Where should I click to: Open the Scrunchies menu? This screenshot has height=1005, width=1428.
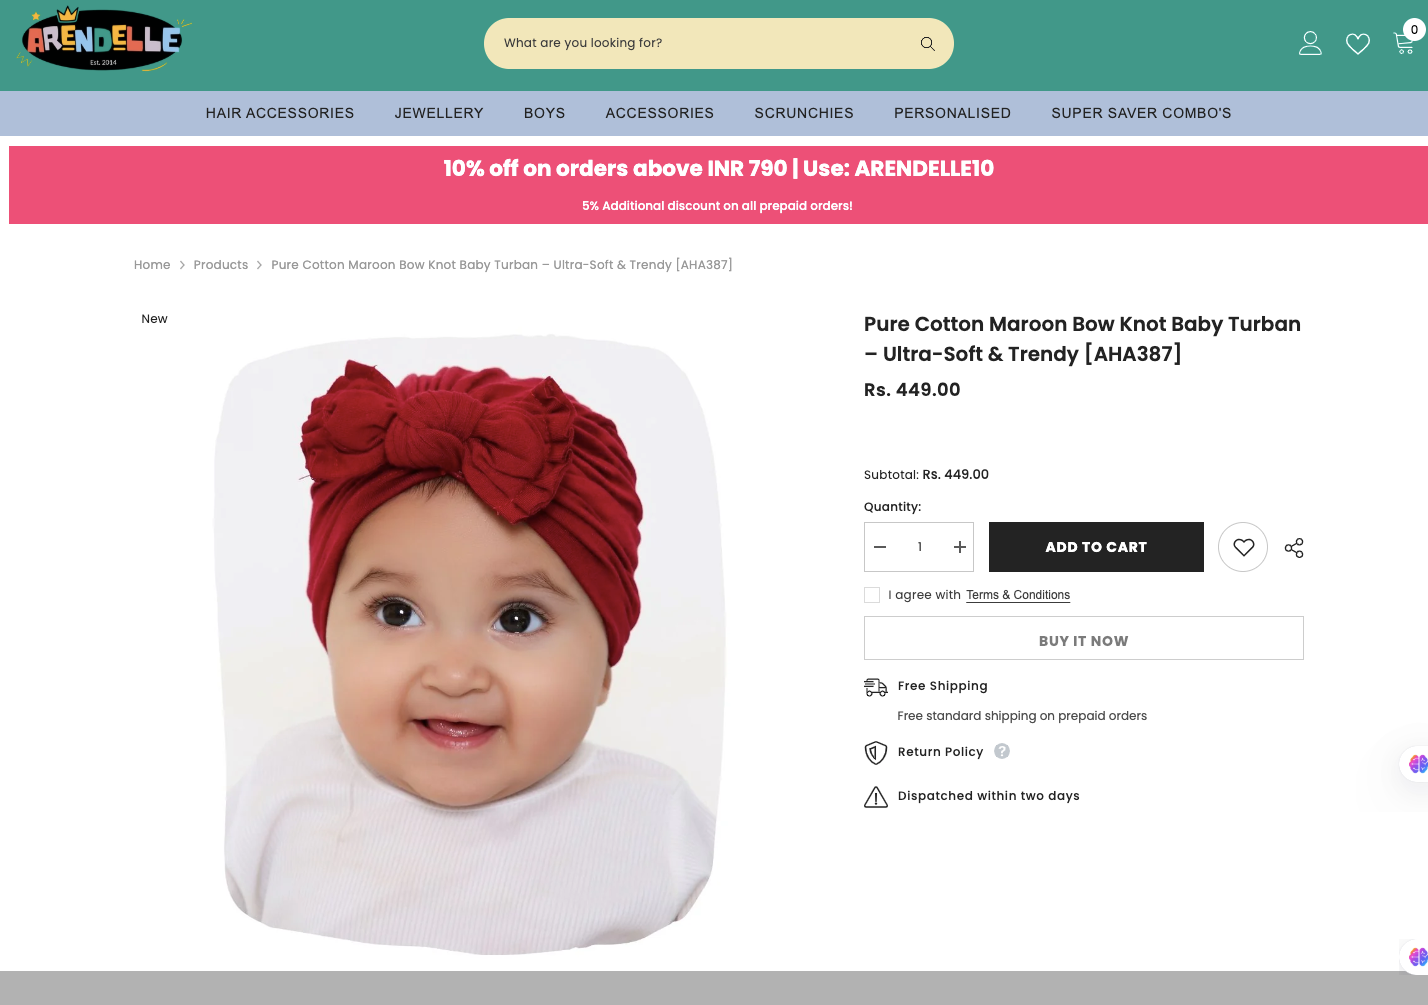(x=804, y=113)
